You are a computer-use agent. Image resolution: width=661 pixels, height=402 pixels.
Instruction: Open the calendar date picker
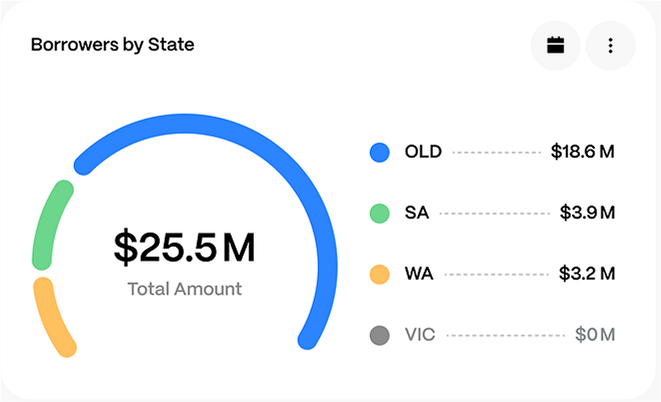555,45
